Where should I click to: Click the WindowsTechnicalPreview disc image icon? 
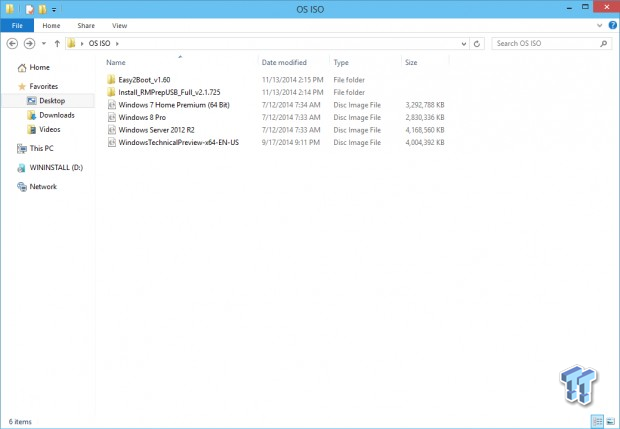(x=112, y=143)
